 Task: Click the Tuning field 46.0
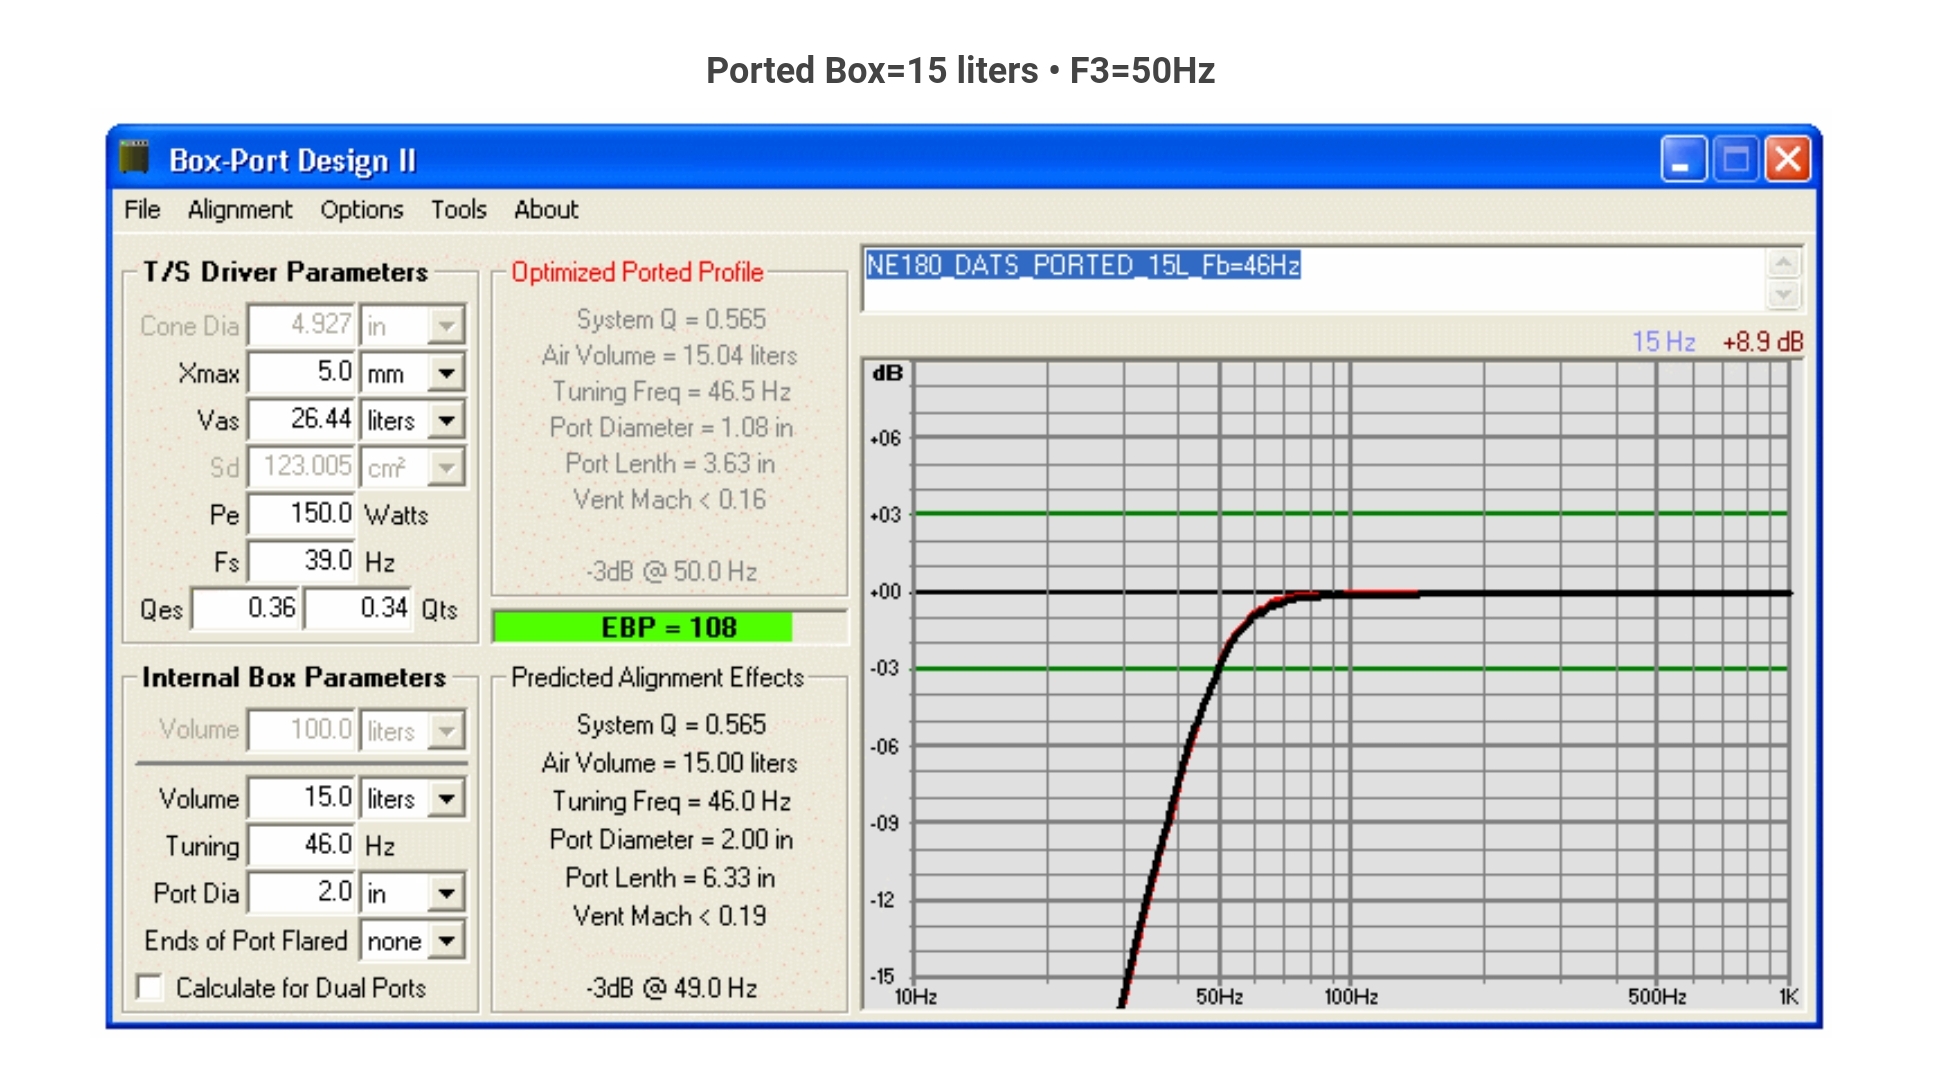coord(302,845)
